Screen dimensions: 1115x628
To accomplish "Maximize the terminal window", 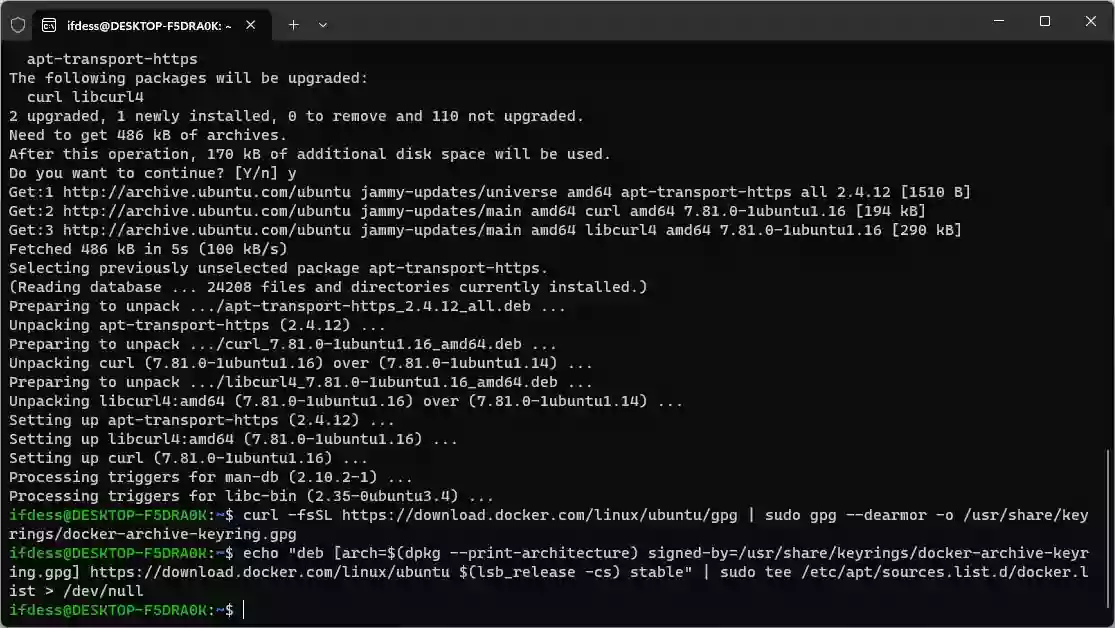I will [x=1045, y=21].
